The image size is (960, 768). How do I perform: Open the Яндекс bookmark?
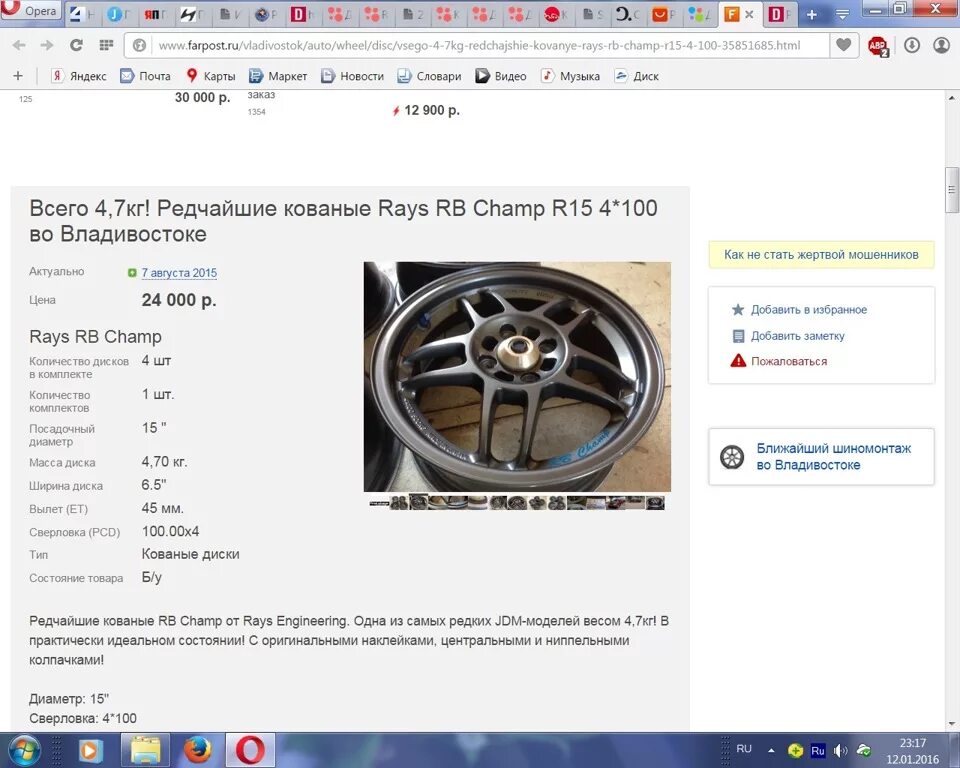coord(79,76)
